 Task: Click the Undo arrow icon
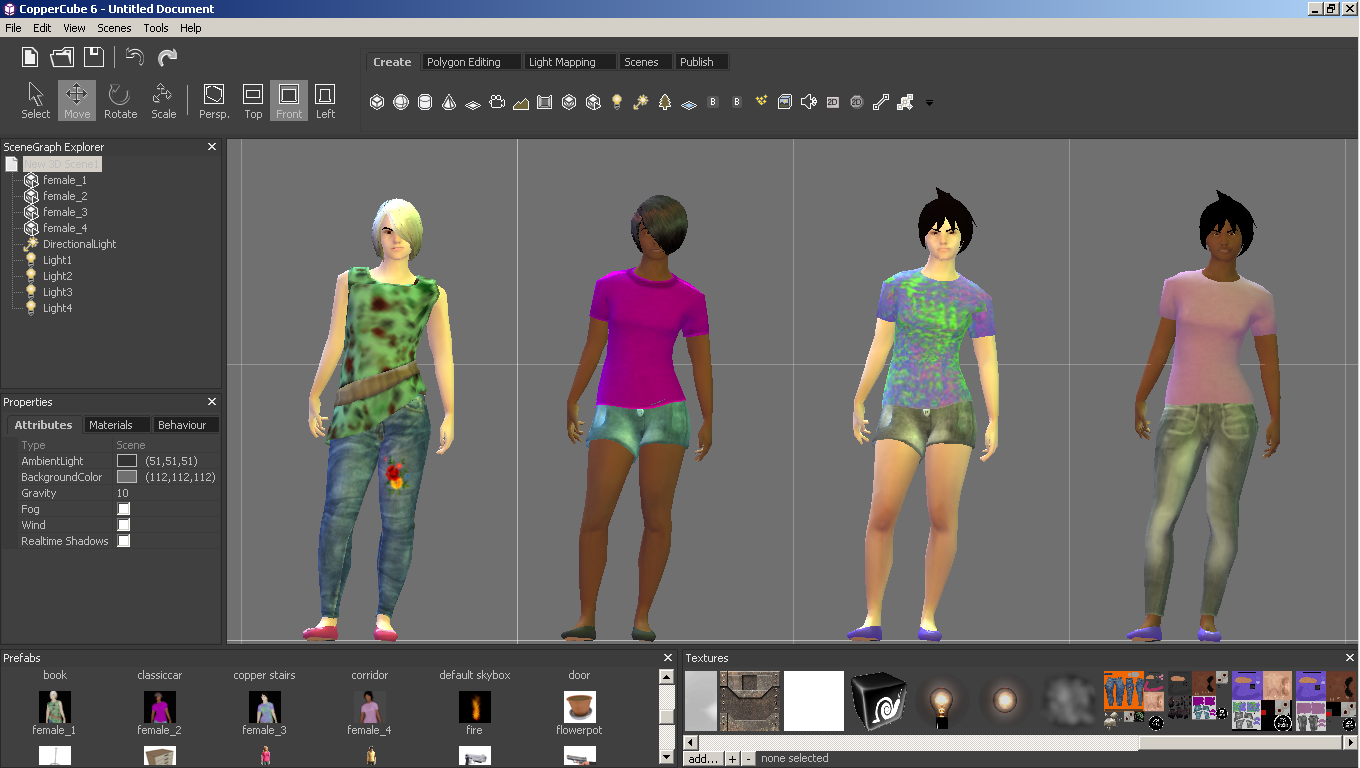[x=135, y=57]
